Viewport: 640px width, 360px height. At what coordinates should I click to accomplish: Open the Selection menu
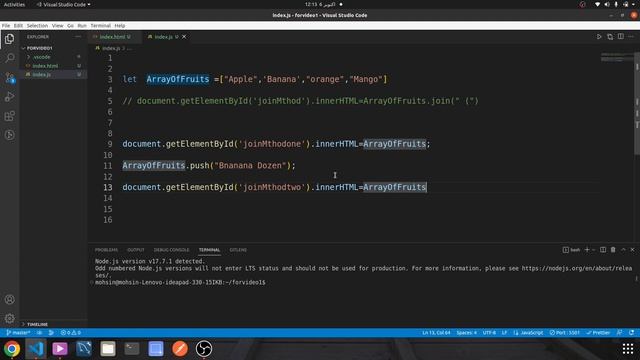(x=37, y=25)
